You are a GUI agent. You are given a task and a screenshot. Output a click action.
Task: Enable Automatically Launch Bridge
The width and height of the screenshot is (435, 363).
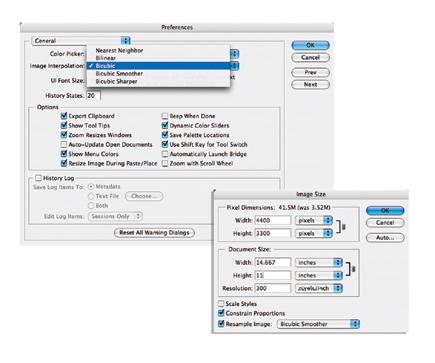point(165,154)
